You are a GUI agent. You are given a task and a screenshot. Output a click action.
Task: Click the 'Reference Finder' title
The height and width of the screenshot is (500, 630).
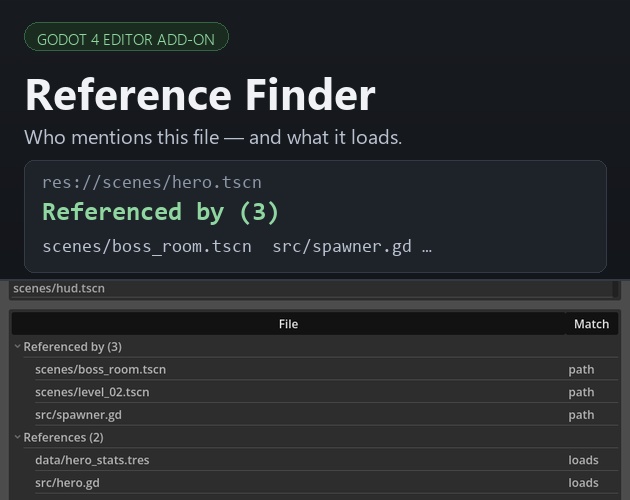coord(200,95)
